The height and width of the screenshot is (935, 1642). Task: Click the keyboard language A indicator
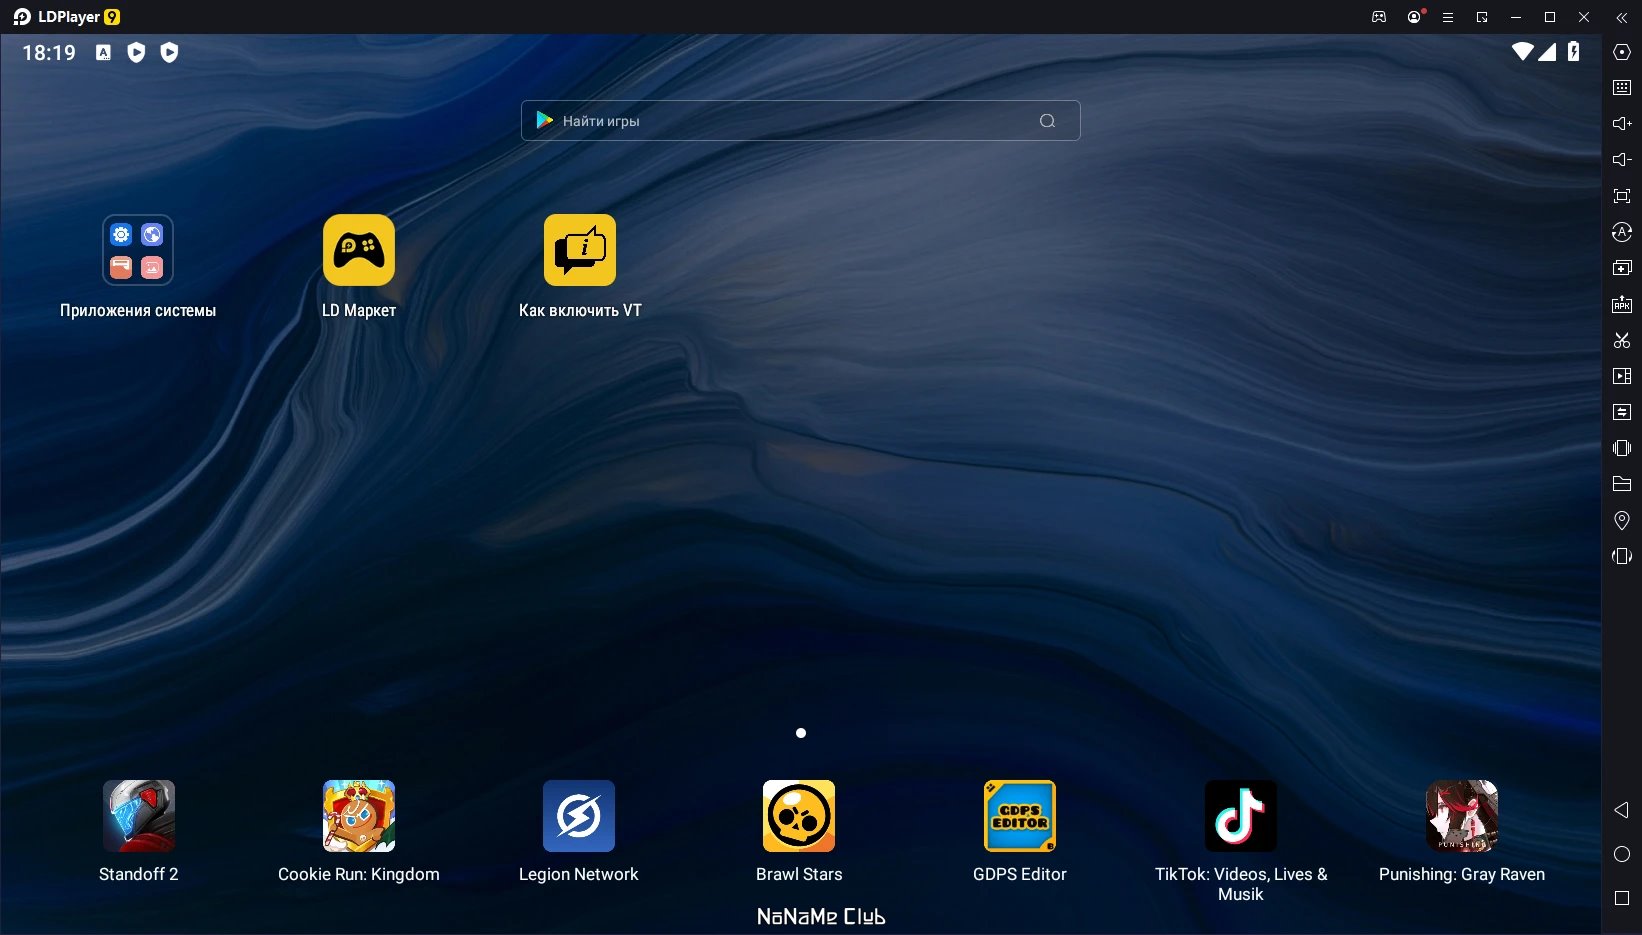[x=103, y=52]
